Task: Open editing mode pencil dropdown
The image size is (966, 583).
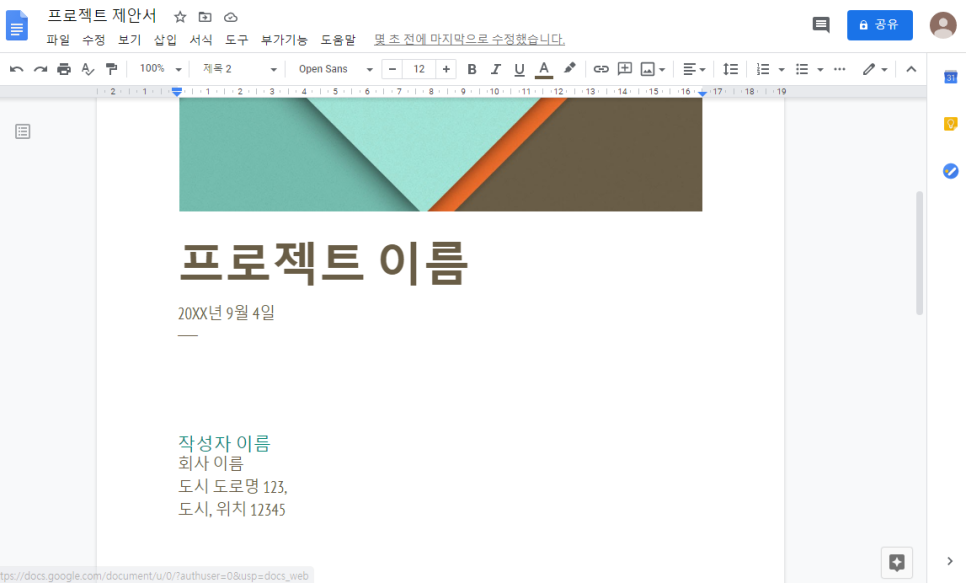Action: 875,69
